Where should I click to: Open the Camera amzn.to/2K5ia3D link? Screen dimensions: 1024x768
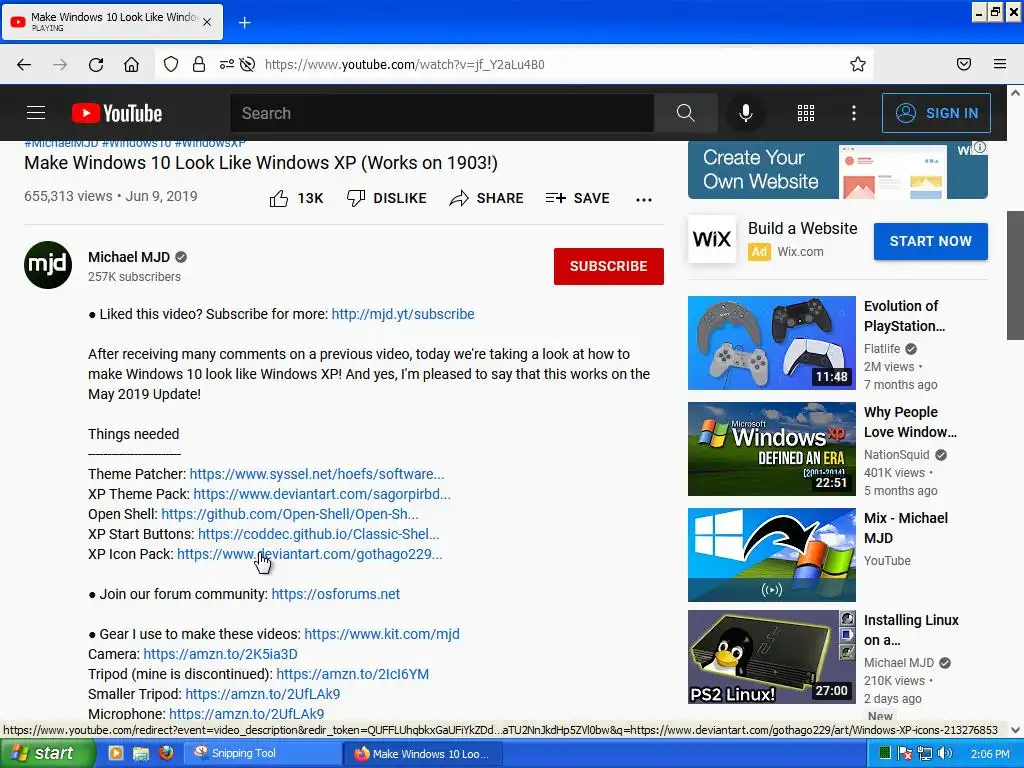click(x=221, y=654)
